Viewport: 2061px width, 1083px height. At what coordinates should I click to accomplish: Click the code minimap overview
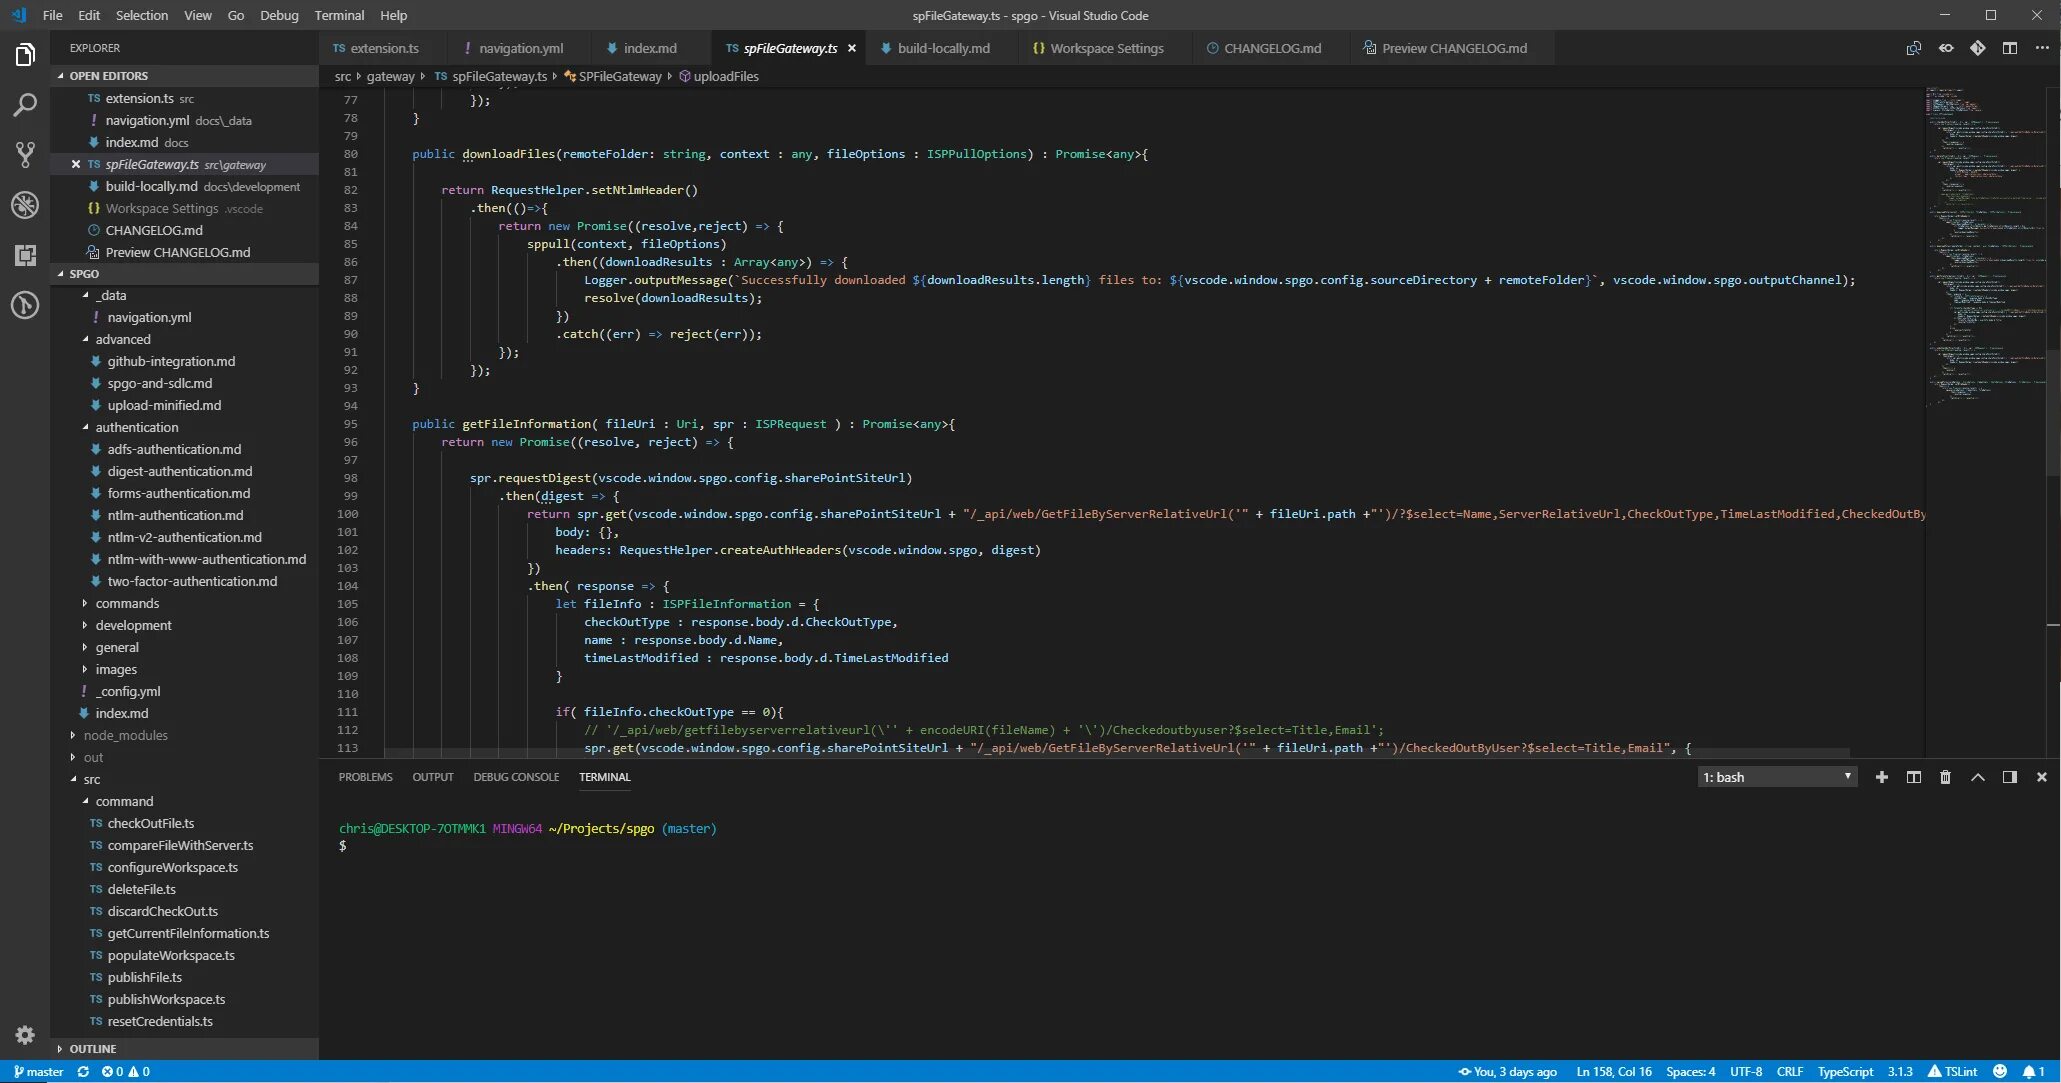[x=1985, y=245]
